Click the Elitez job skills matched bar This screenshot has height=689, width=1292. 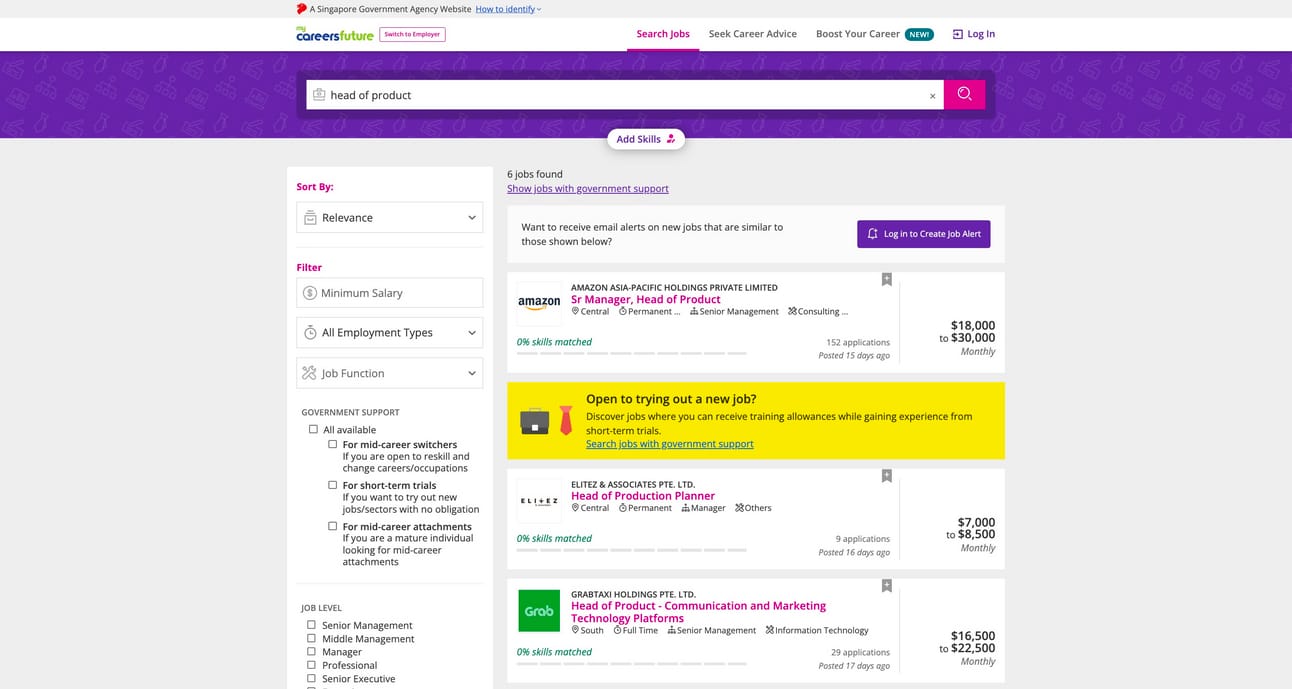pos(631,550)
